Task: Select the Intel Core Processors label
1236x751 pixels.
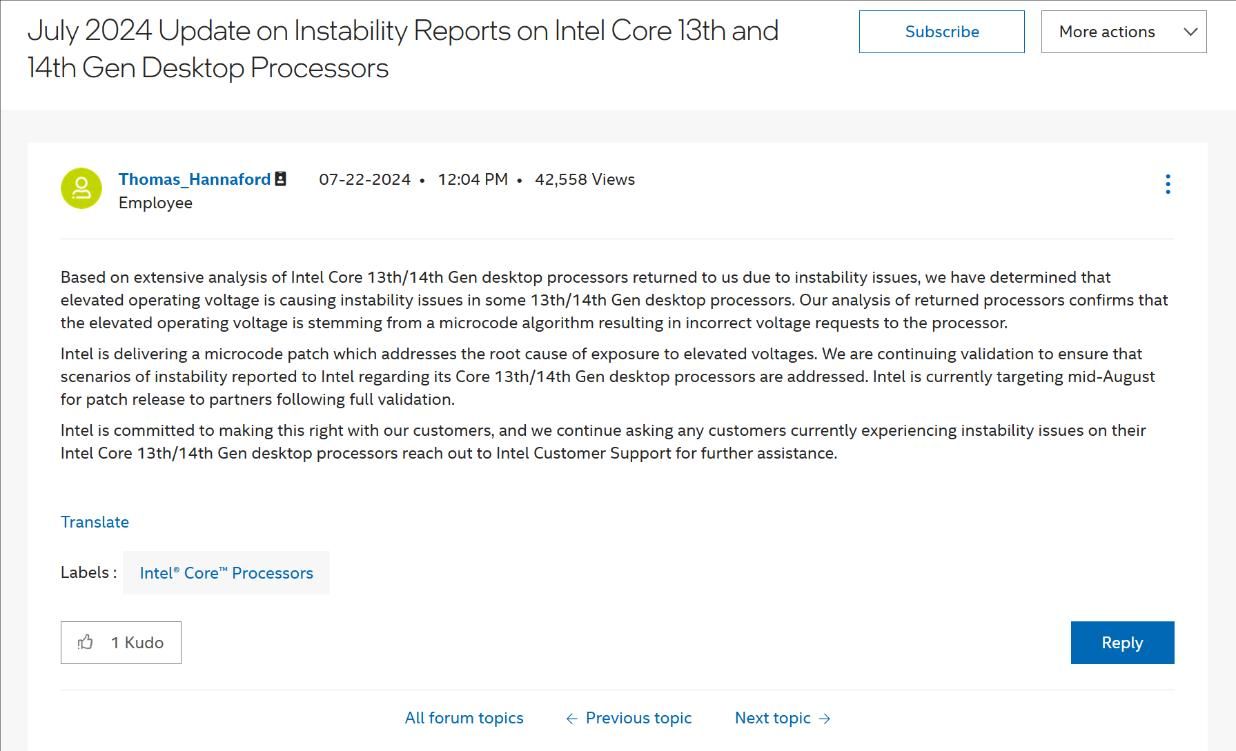Action: (226, 573)
